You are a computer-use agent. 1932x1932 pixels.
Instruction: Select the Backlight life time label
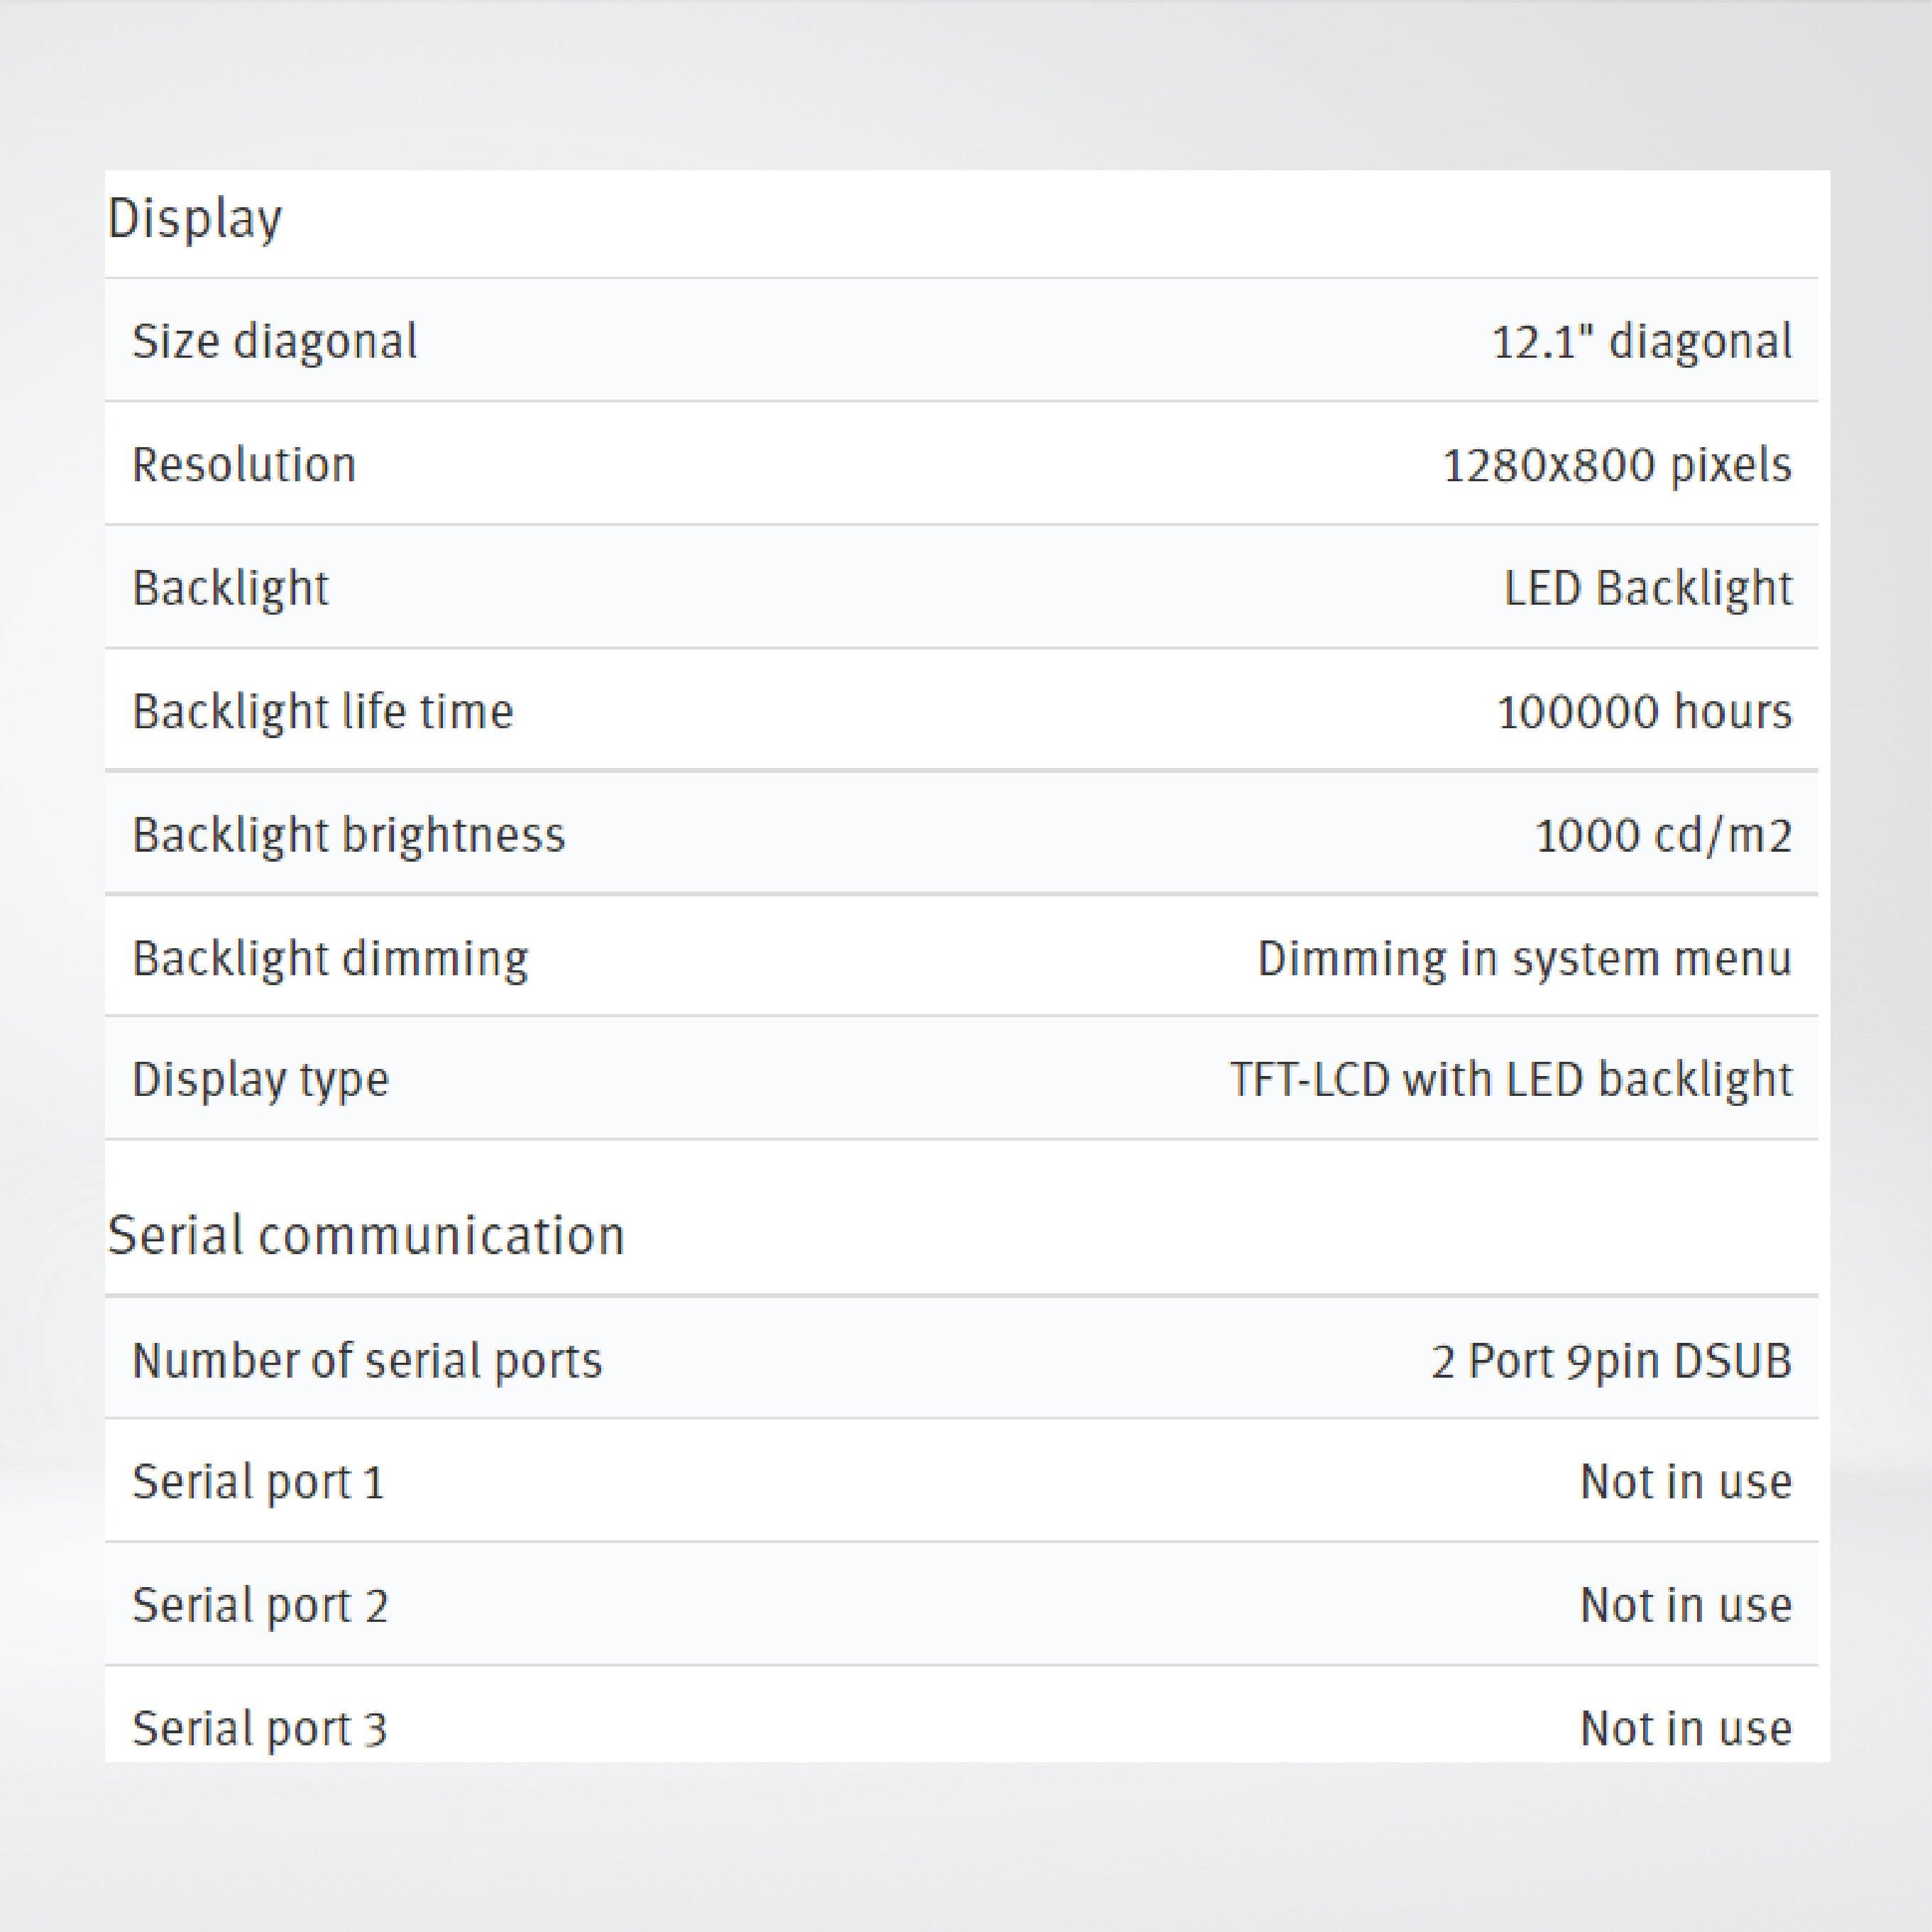tap(322, 712)
